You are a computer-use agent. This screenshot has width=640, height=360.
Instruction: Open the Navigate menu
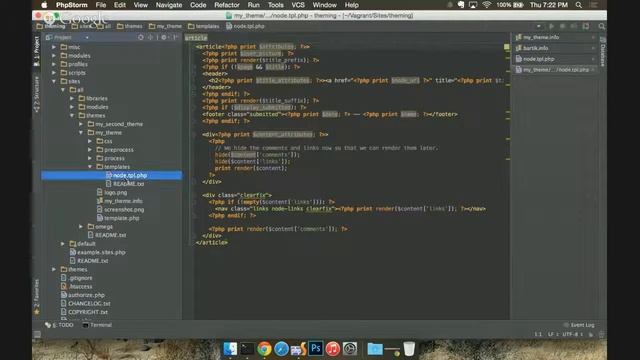(169, 5)
